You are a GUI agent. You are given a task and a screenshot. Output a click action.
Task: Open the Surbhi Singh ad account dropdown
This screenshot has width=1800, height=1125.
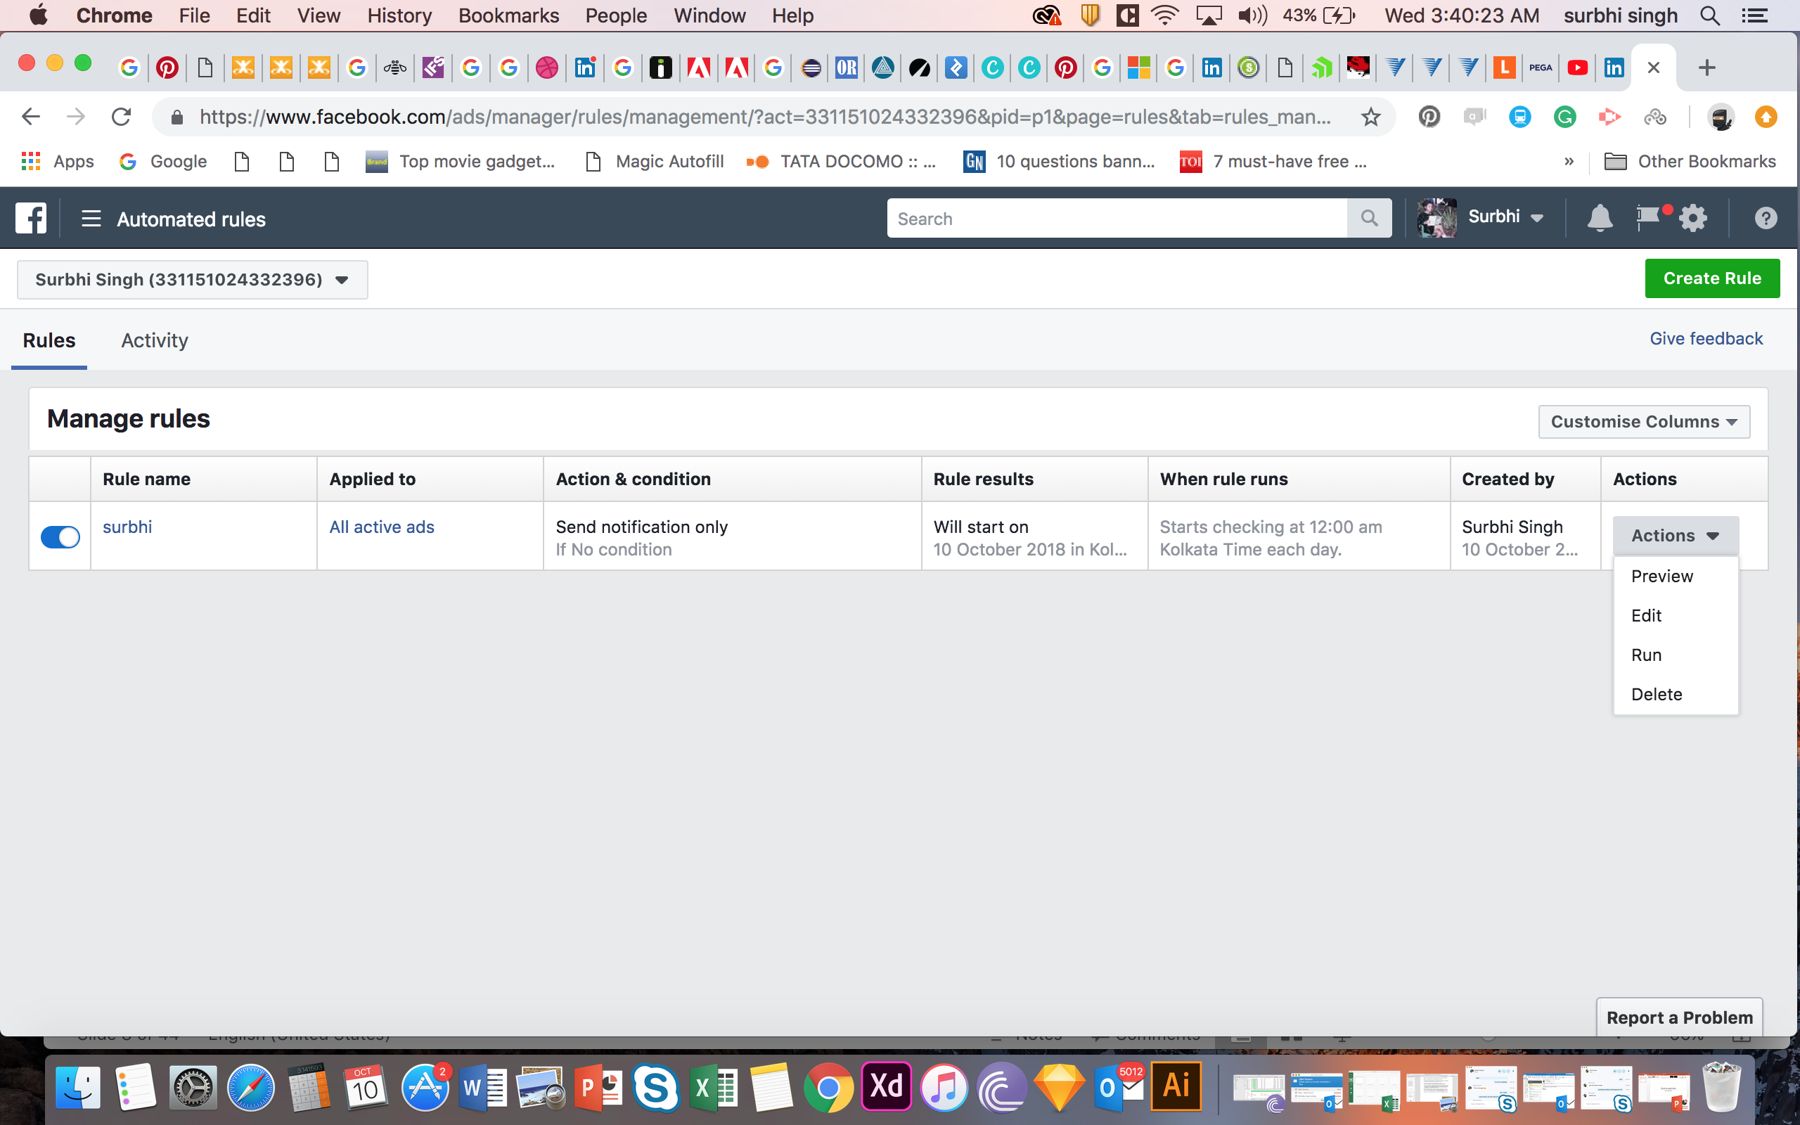pos(192,279)
